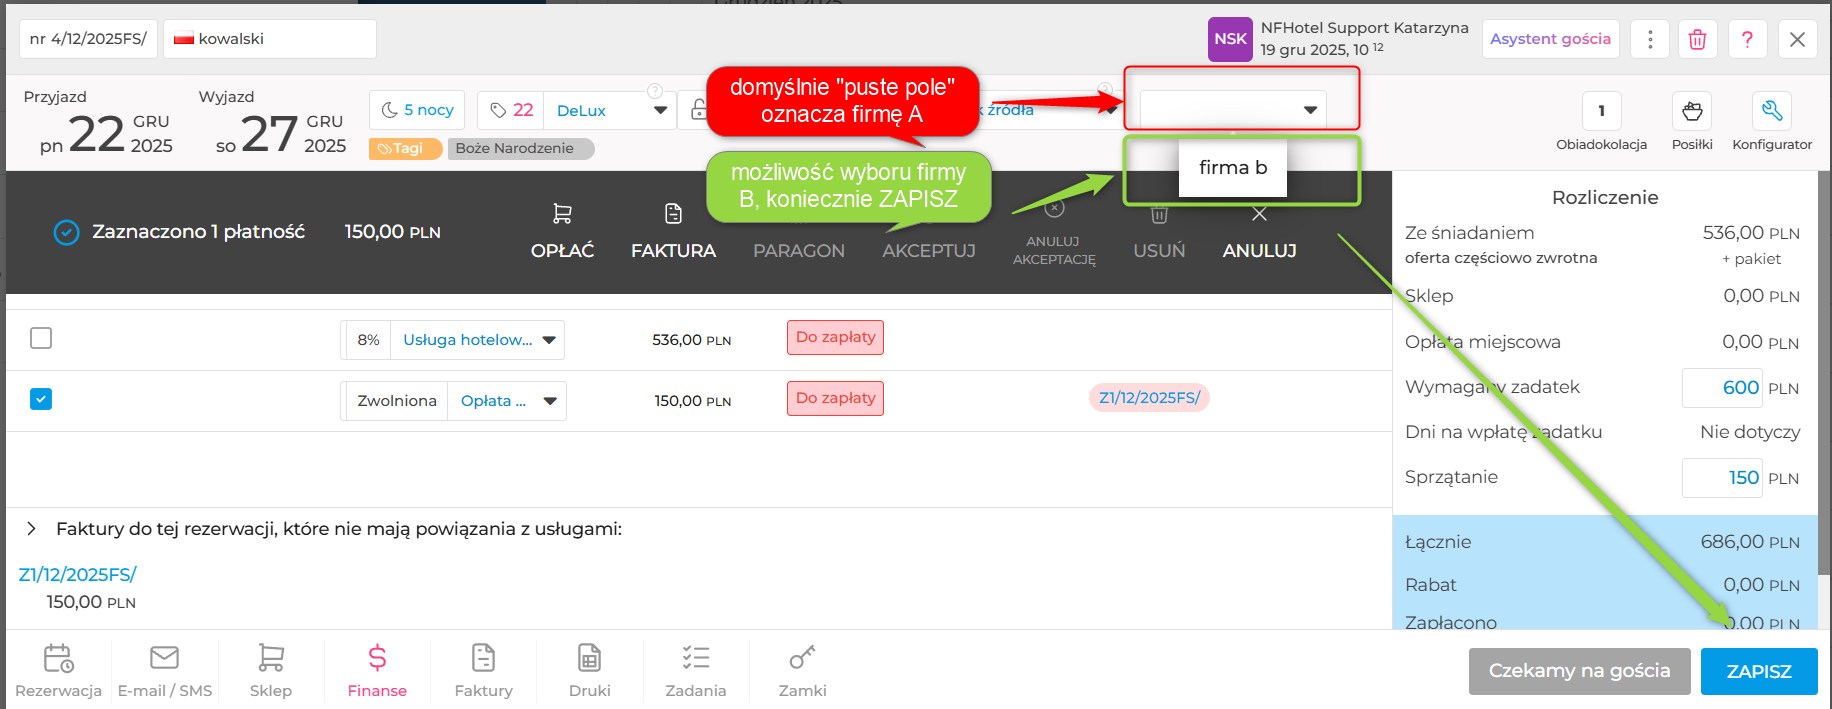Select firma b from the list
The width and height of the screenshot is (1832, 709).
pyautogui.click(x=1233, y=168)
